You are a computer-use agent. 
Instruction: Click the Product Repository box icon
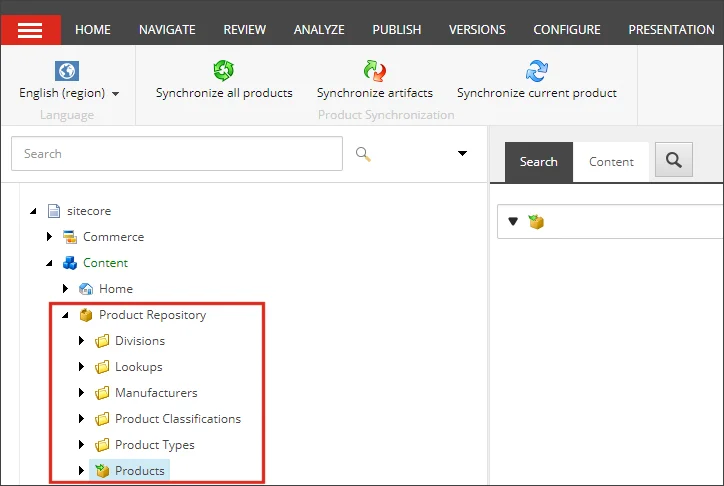coord(86,315)
